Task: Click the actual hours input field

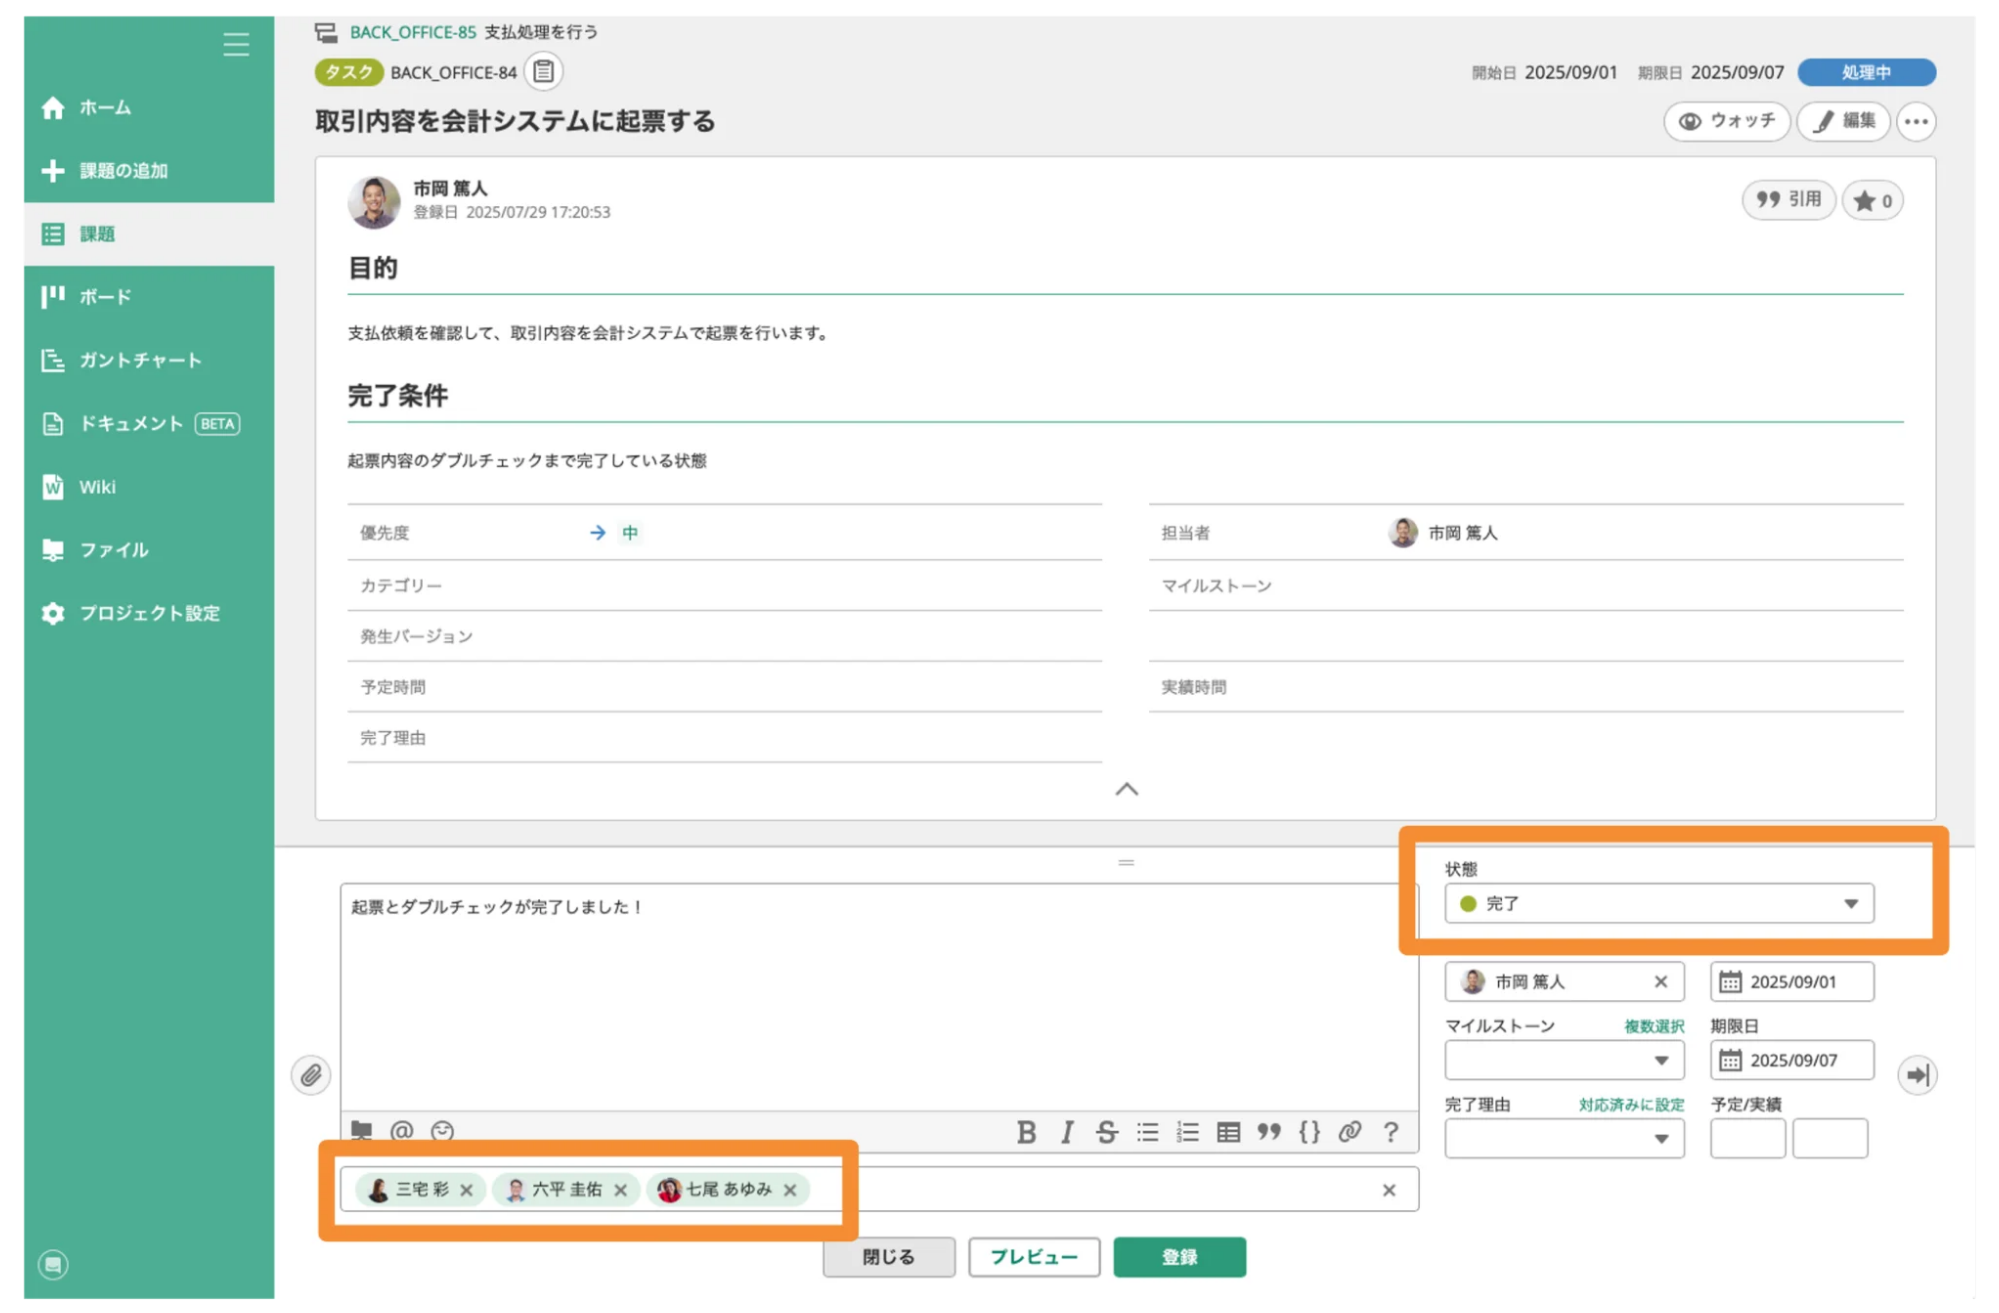Action: 1830,1138
